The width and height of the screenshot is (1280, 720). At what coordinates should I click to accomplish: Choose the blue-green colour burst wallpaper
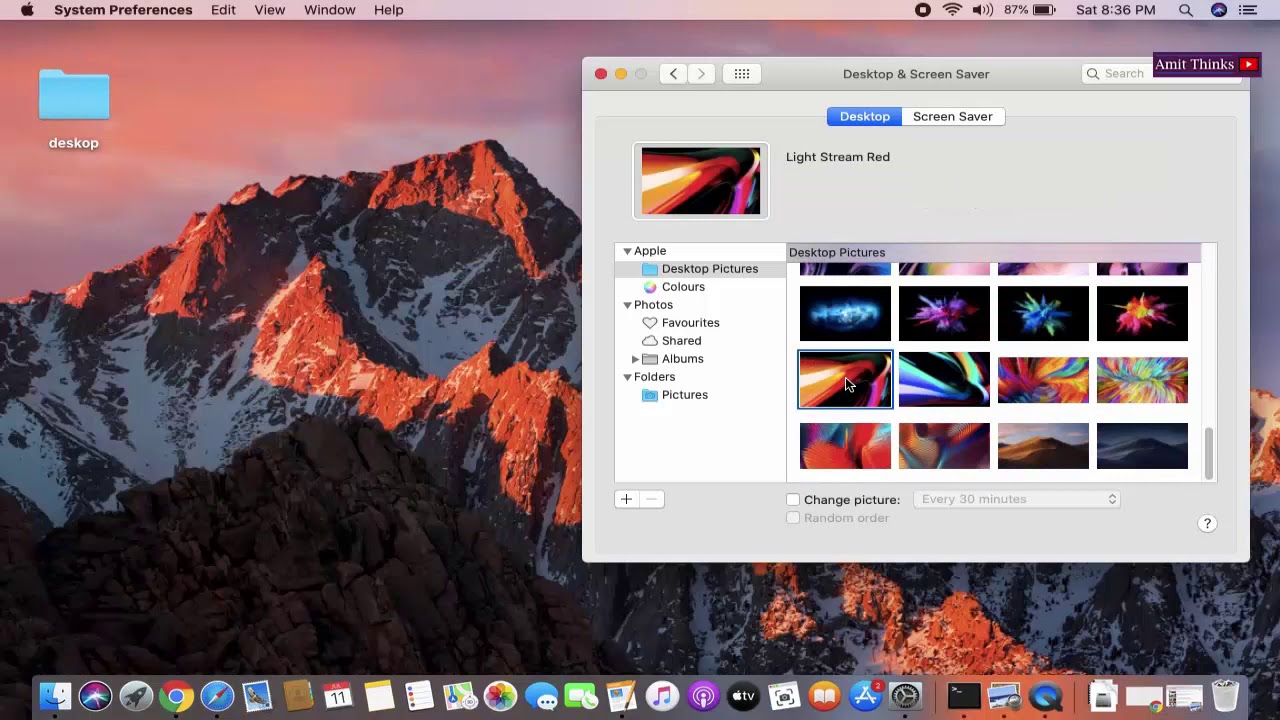click(1043, 314)
